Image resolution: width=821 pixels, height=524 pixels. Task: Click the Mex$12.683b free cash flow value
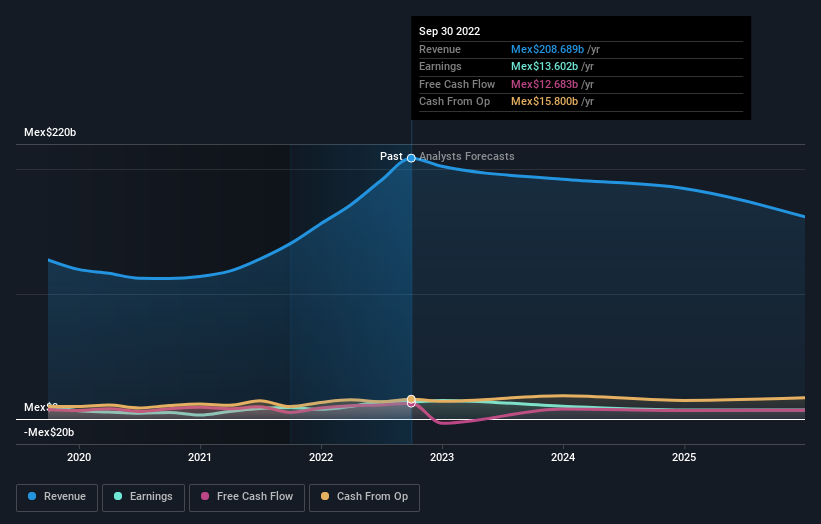tap(545, 84)
